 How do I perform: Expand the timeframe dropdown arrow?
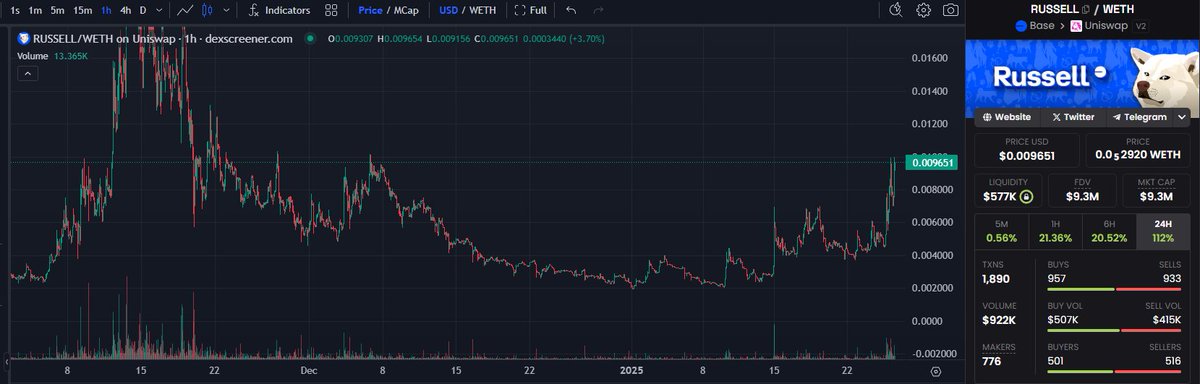click(160, 10)
